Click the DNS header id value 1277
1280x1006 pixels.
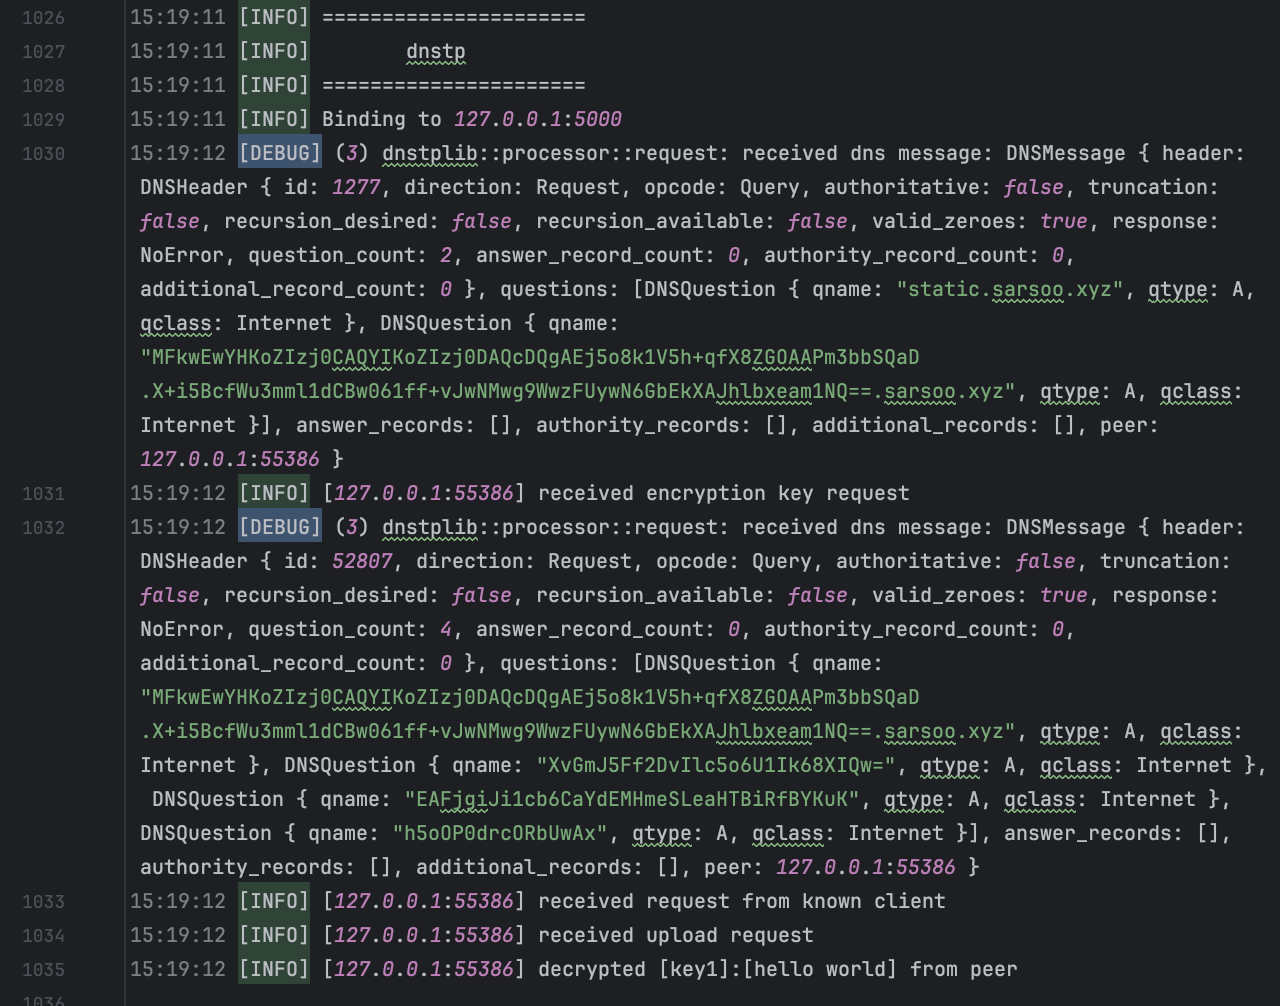point(355,188)
